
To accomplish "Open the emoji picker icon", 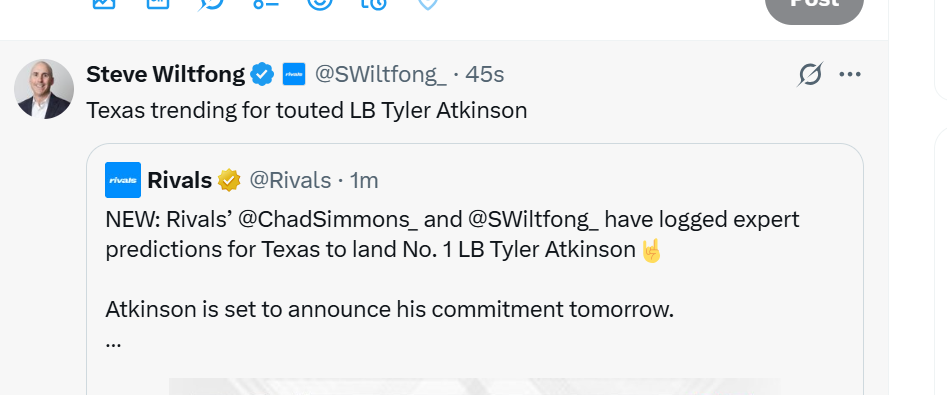I will (320, 2).
